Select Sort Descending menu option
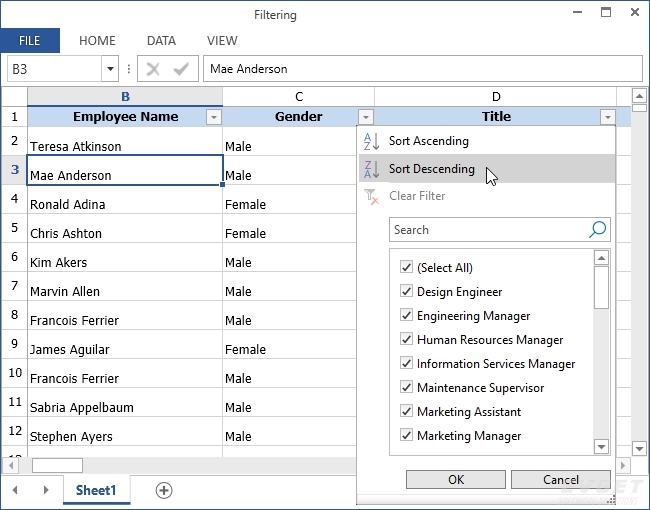 [x=431, y=169]
